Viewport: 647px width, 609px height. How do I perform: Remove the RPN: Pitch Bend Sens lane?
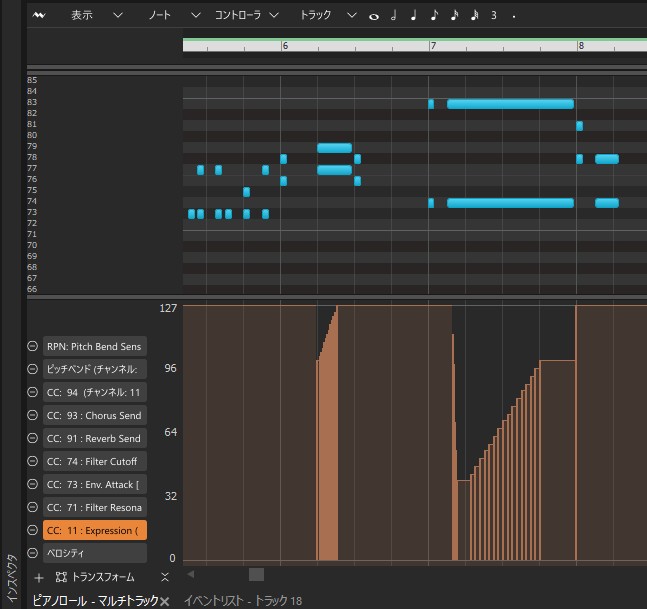click(x=32, y=346)
